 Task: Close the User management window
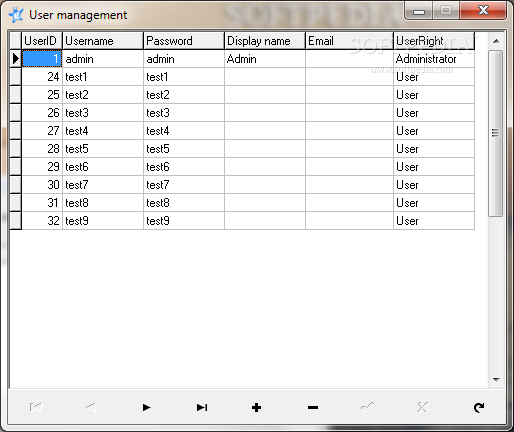click(x=483, y=10)
